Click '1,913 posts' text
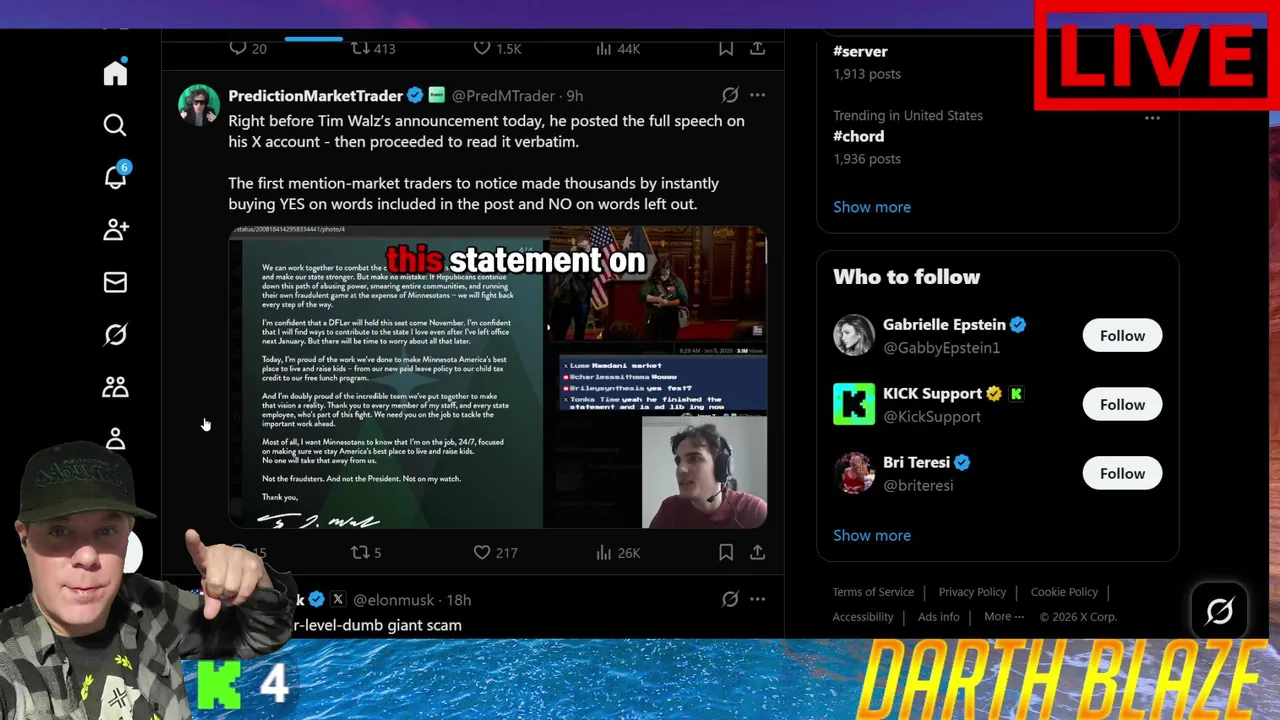 [x=866, y=73]
